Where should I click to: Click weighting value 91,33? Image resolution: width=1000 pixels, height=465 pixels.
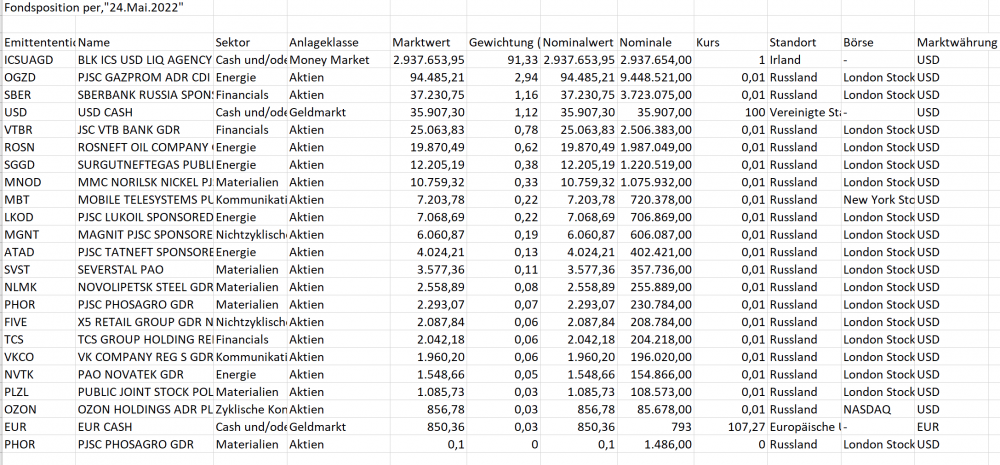pos(503,60)
